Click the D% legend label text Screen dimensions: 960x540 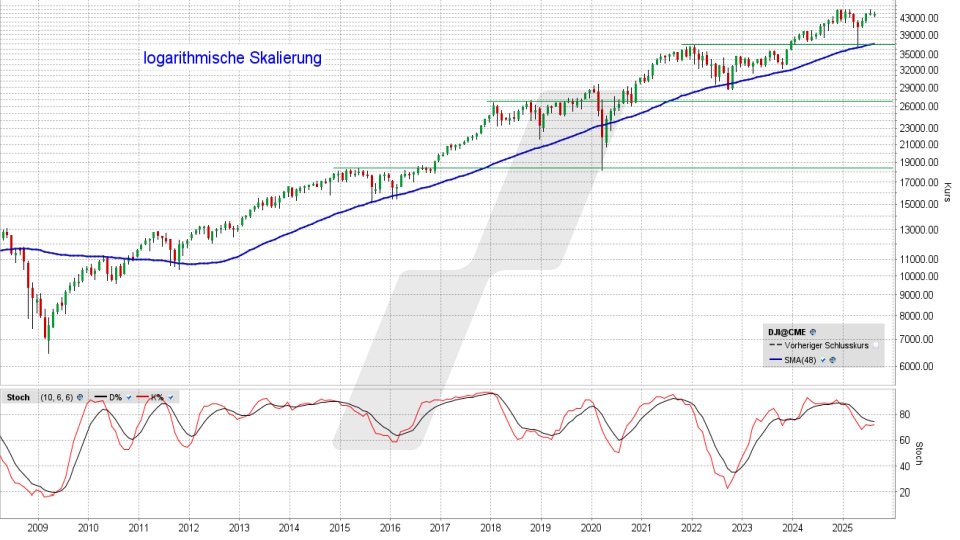(x=116, y=397)
